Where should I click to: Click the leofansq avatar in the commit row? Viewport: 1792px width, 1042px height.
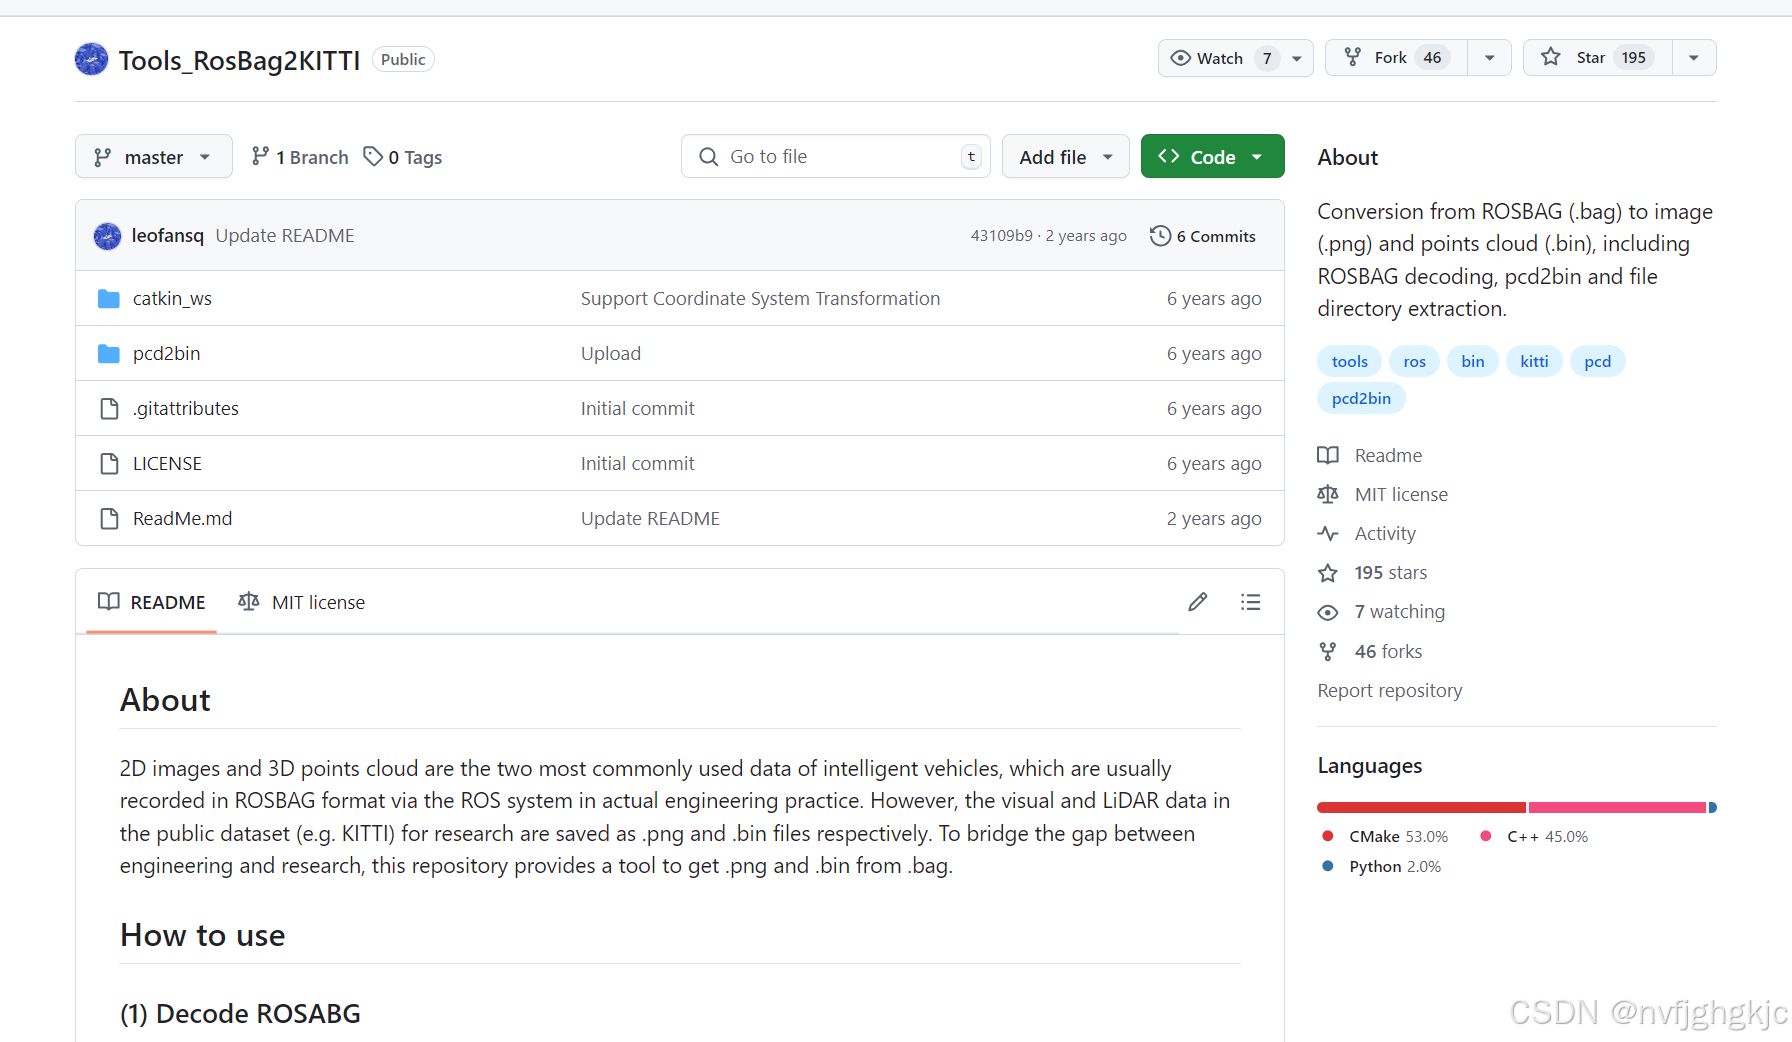pyautogui.click(x=107, y=236)
